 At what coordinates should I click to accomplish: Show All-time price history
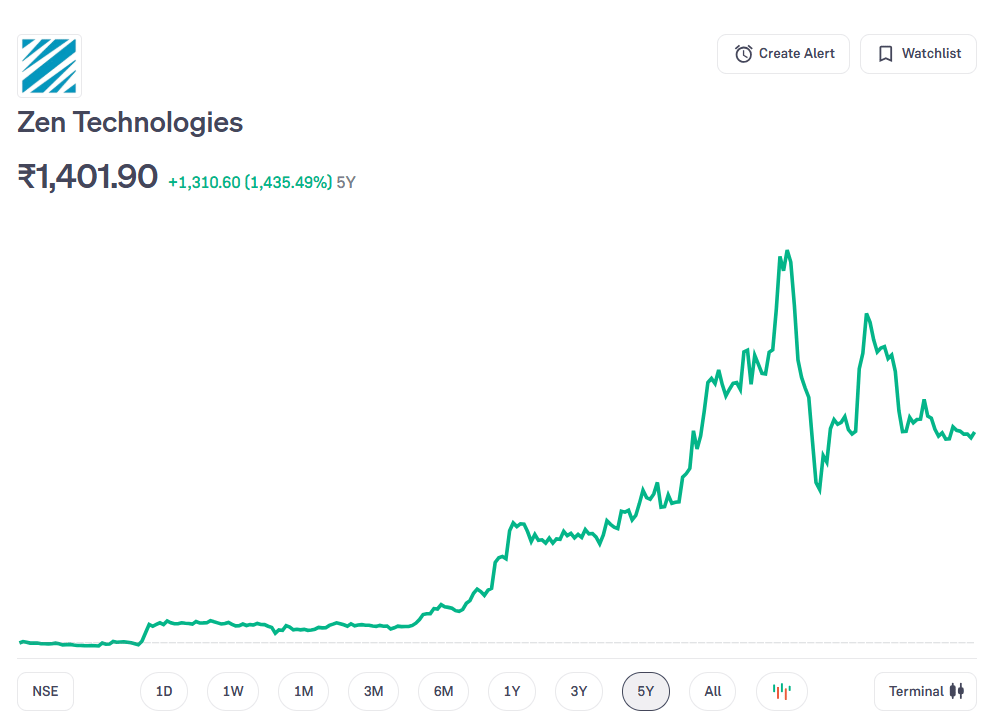[x=712, y=691]
